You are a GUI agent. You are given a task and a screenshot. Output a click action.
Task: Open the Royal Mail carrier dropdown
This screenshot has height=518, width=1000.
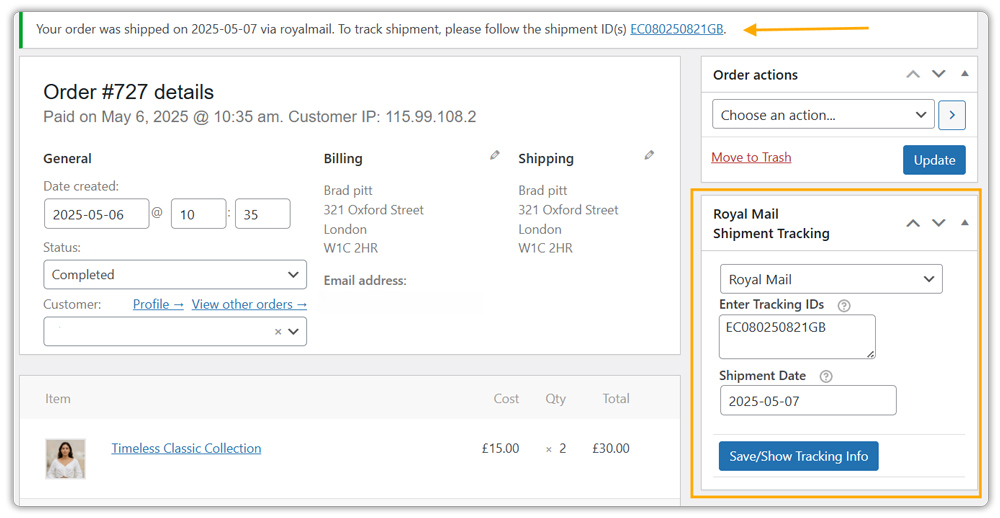coord(831,279)
